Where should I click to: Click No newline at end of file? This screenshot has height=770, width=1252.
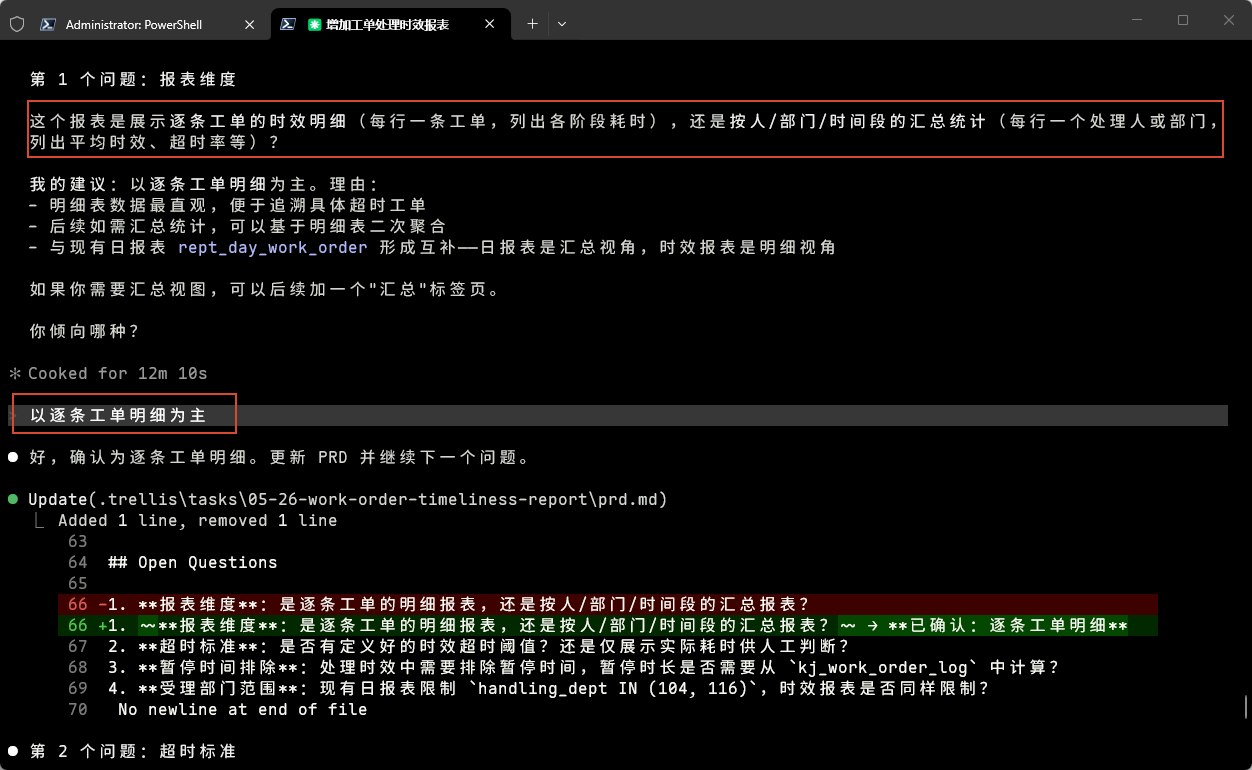(x=242, y=709)
